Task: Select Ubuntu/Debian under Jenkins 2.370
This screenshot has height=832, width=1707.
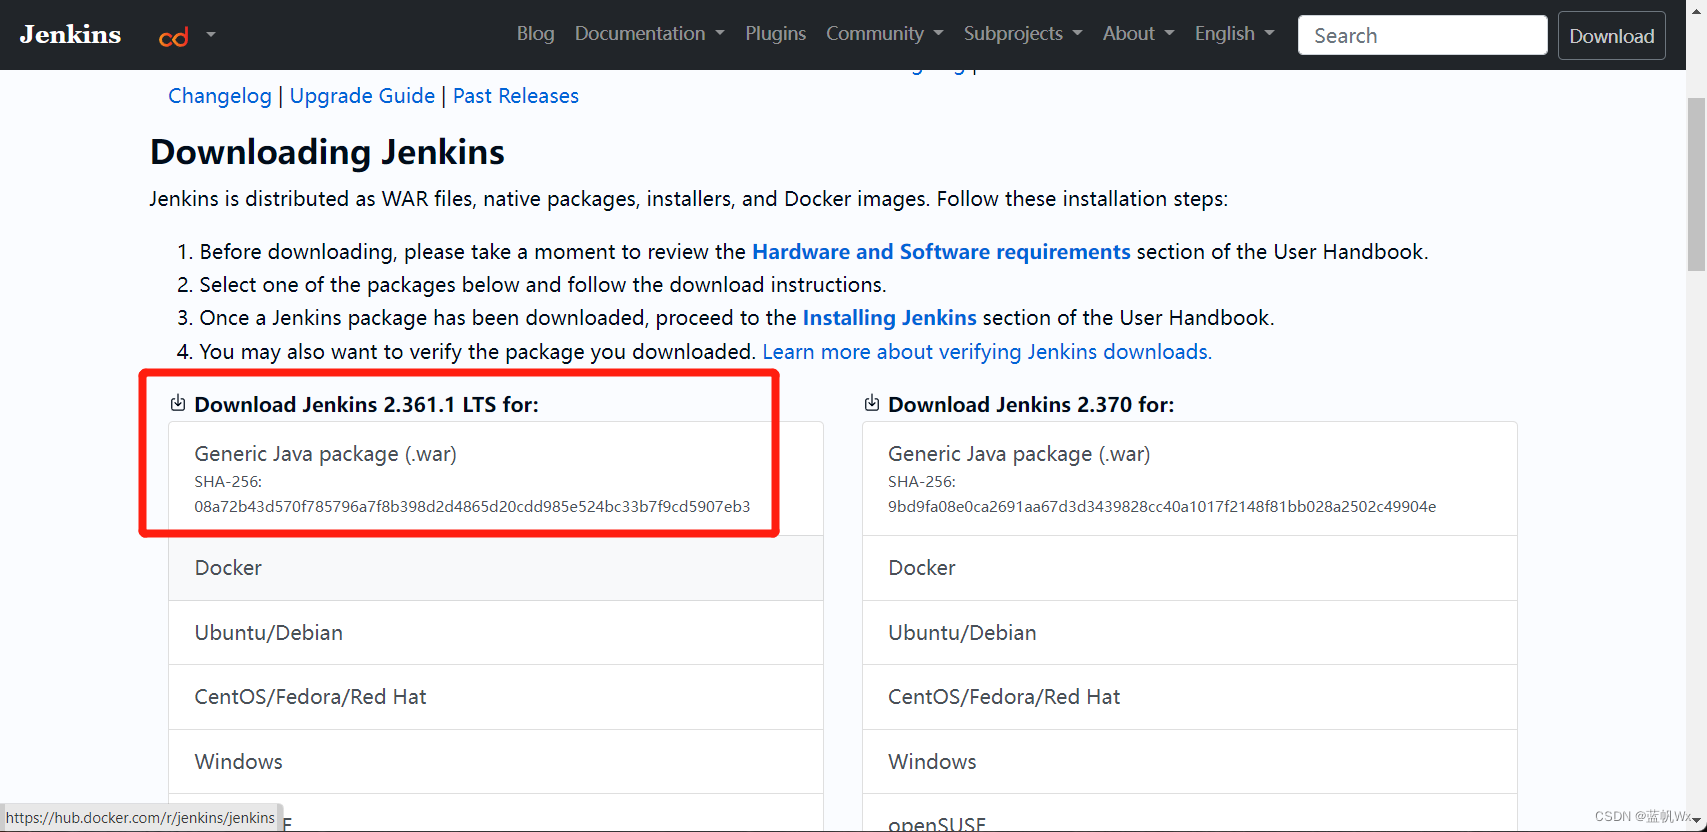Action: coord(1190,633)
